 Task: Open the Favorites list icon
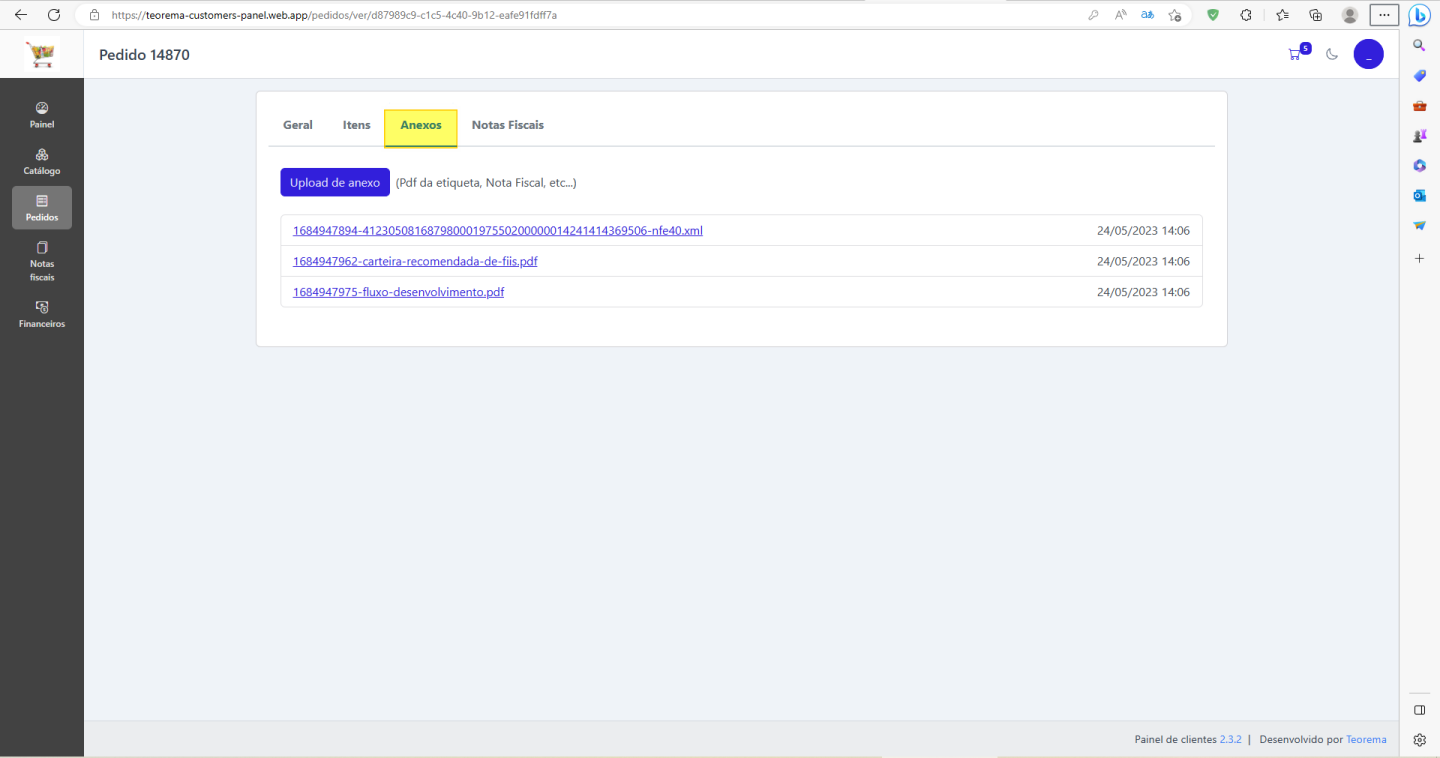click(1282, 15)
